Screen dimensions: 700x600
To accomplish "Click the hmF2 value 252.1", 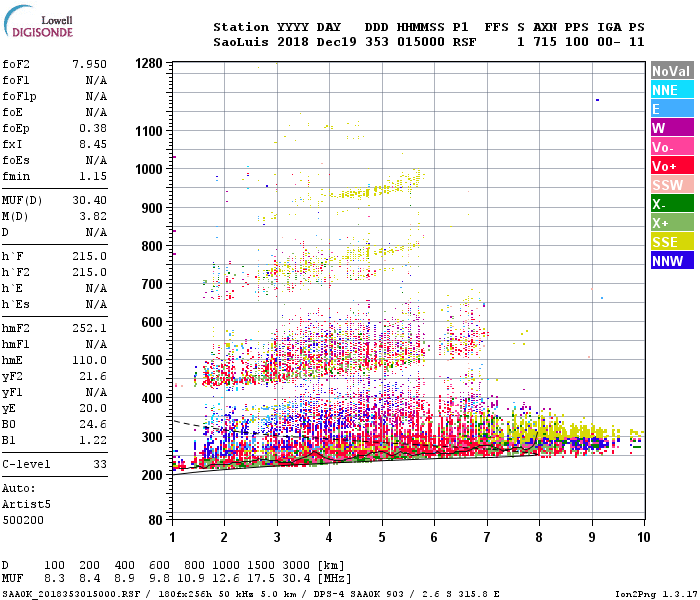I will click(89, 329).
